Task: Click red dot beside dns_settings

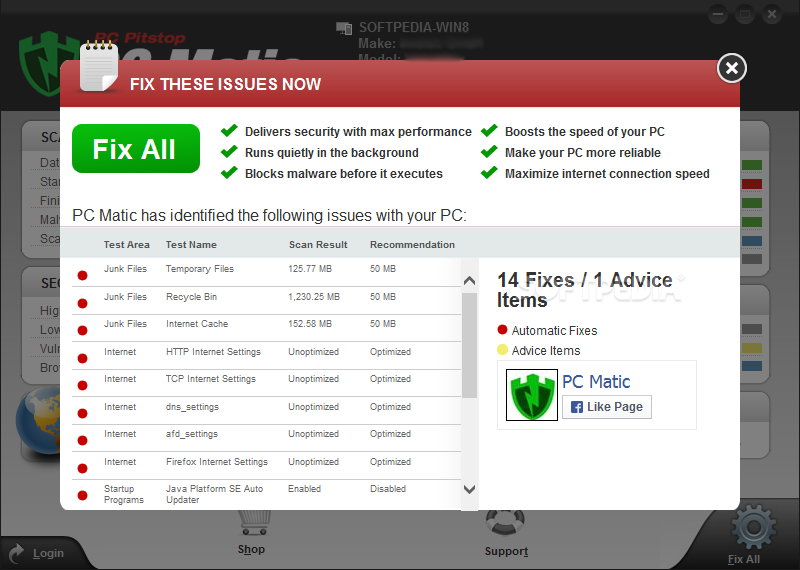Action: (82, 414)
